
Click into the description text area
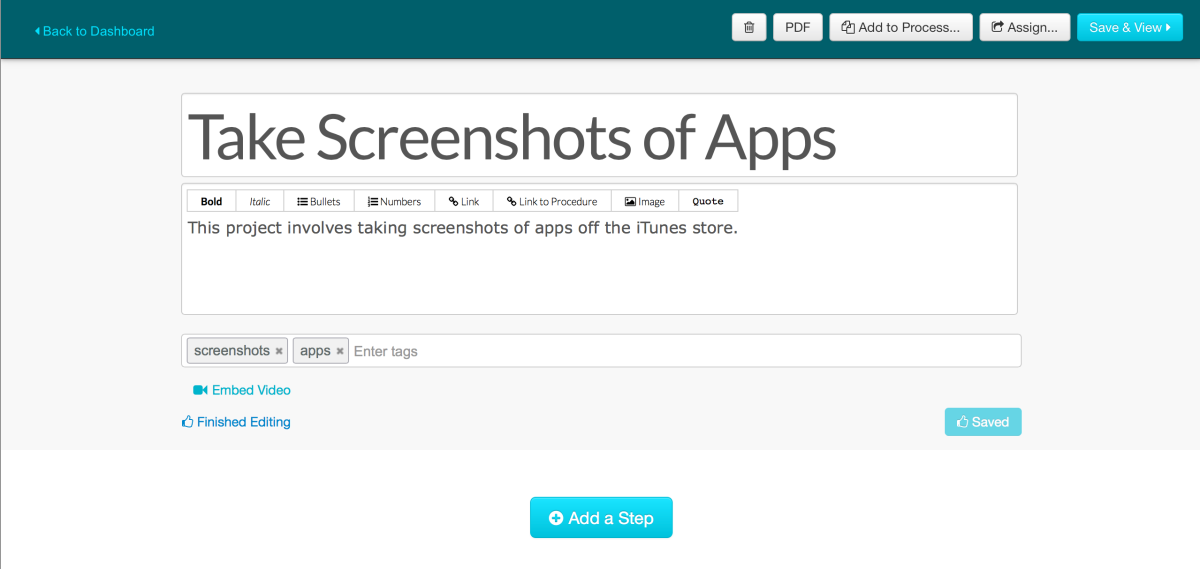(x=599, y=262)
